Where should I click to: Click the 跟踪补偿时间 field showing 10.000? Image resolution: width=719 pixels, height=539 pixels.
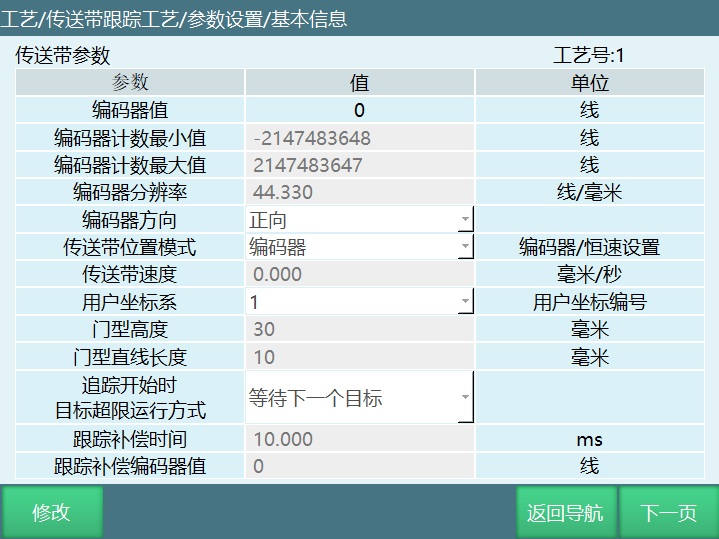(359, 439)
